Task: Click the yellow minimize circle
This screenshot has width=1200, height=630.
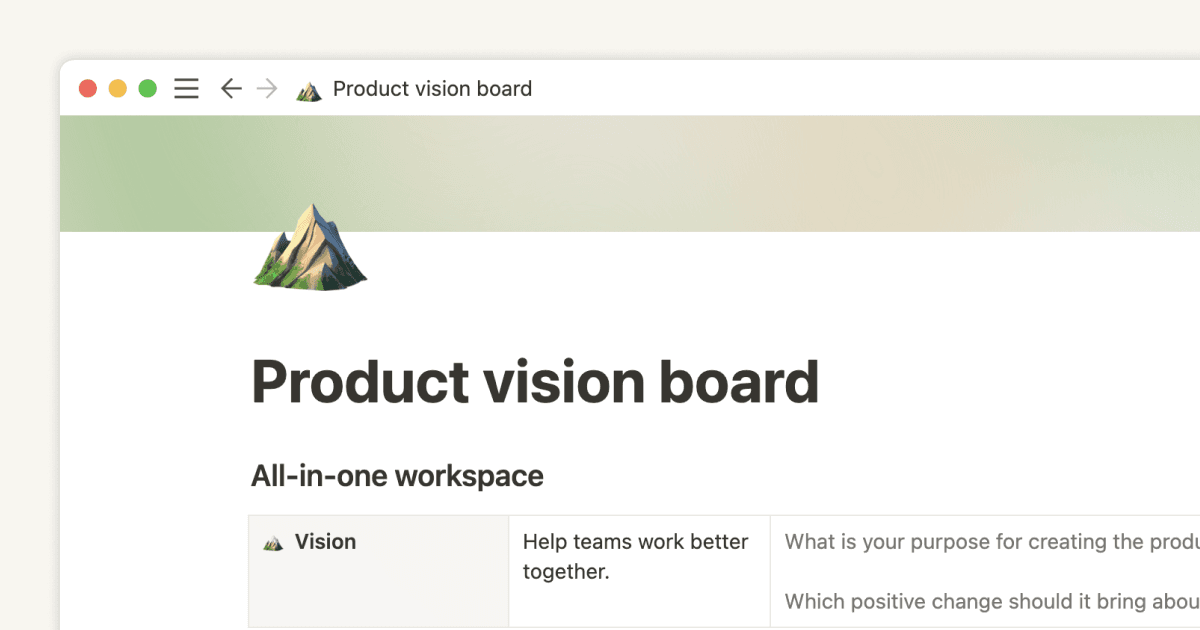Action: [x=117, y=88]
